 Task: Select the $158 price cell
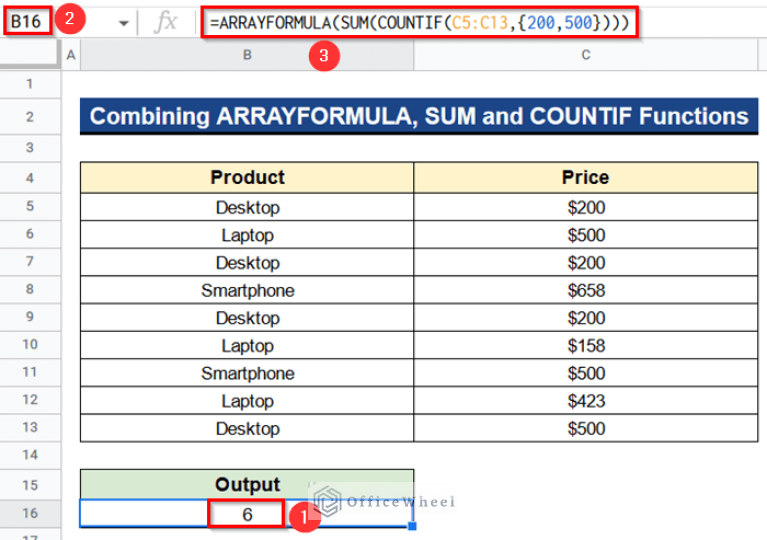pos(586,345)
